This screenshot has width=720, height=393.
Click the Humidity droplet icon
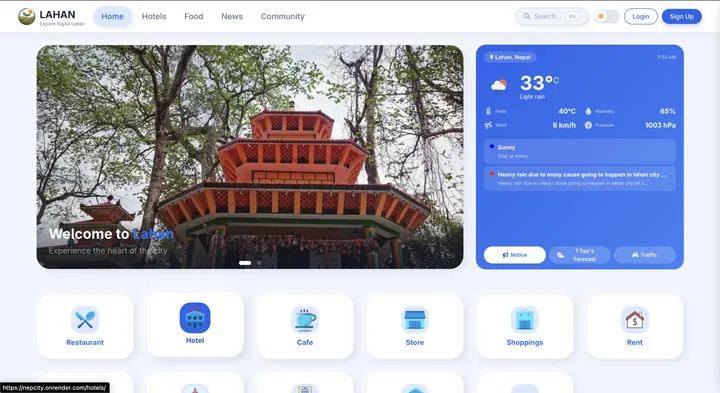[x=588, y=111]
